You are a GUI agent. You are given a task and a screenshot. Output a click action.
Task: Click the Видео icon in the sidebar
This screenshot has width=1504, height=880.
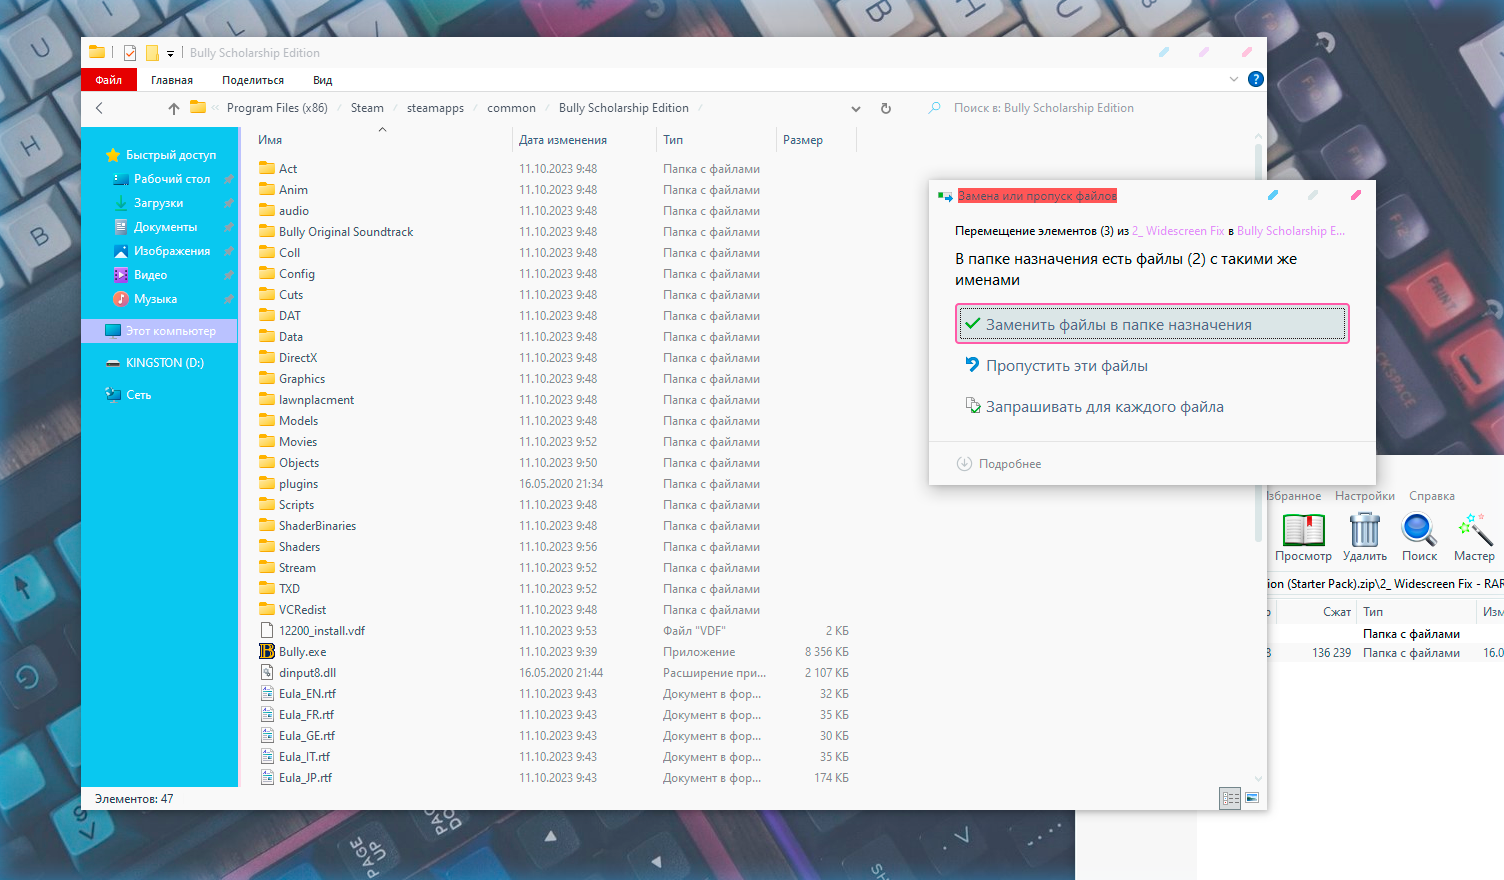[121, 275]
